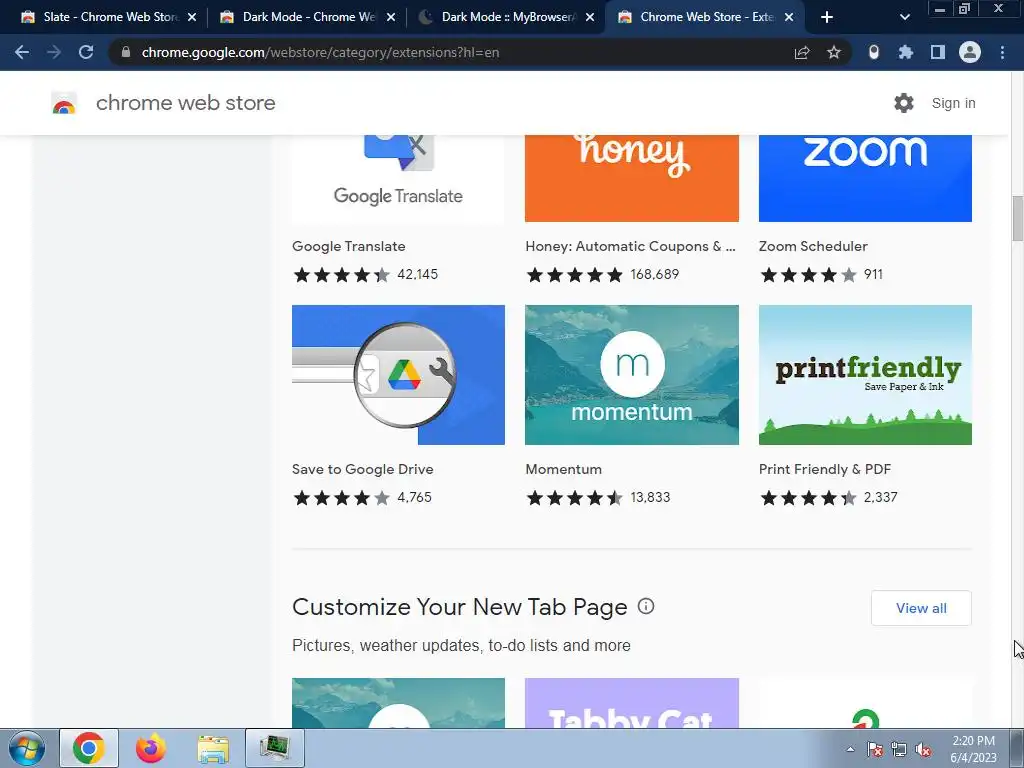Close the Chrome Web Store - Extensions tab

[789, 18]
